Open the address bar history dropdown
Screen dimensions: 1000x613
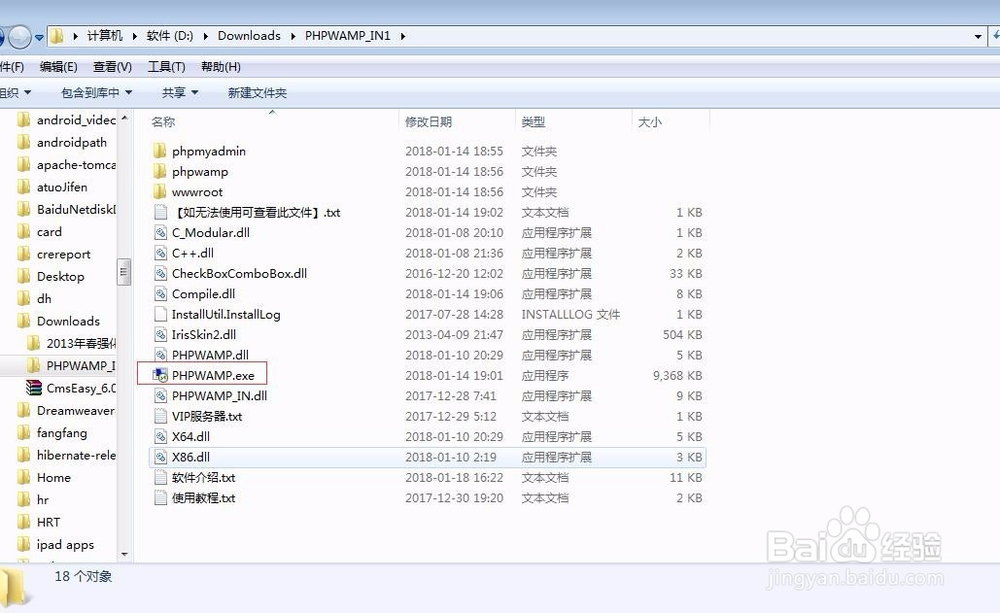click(x=978, y=36)
